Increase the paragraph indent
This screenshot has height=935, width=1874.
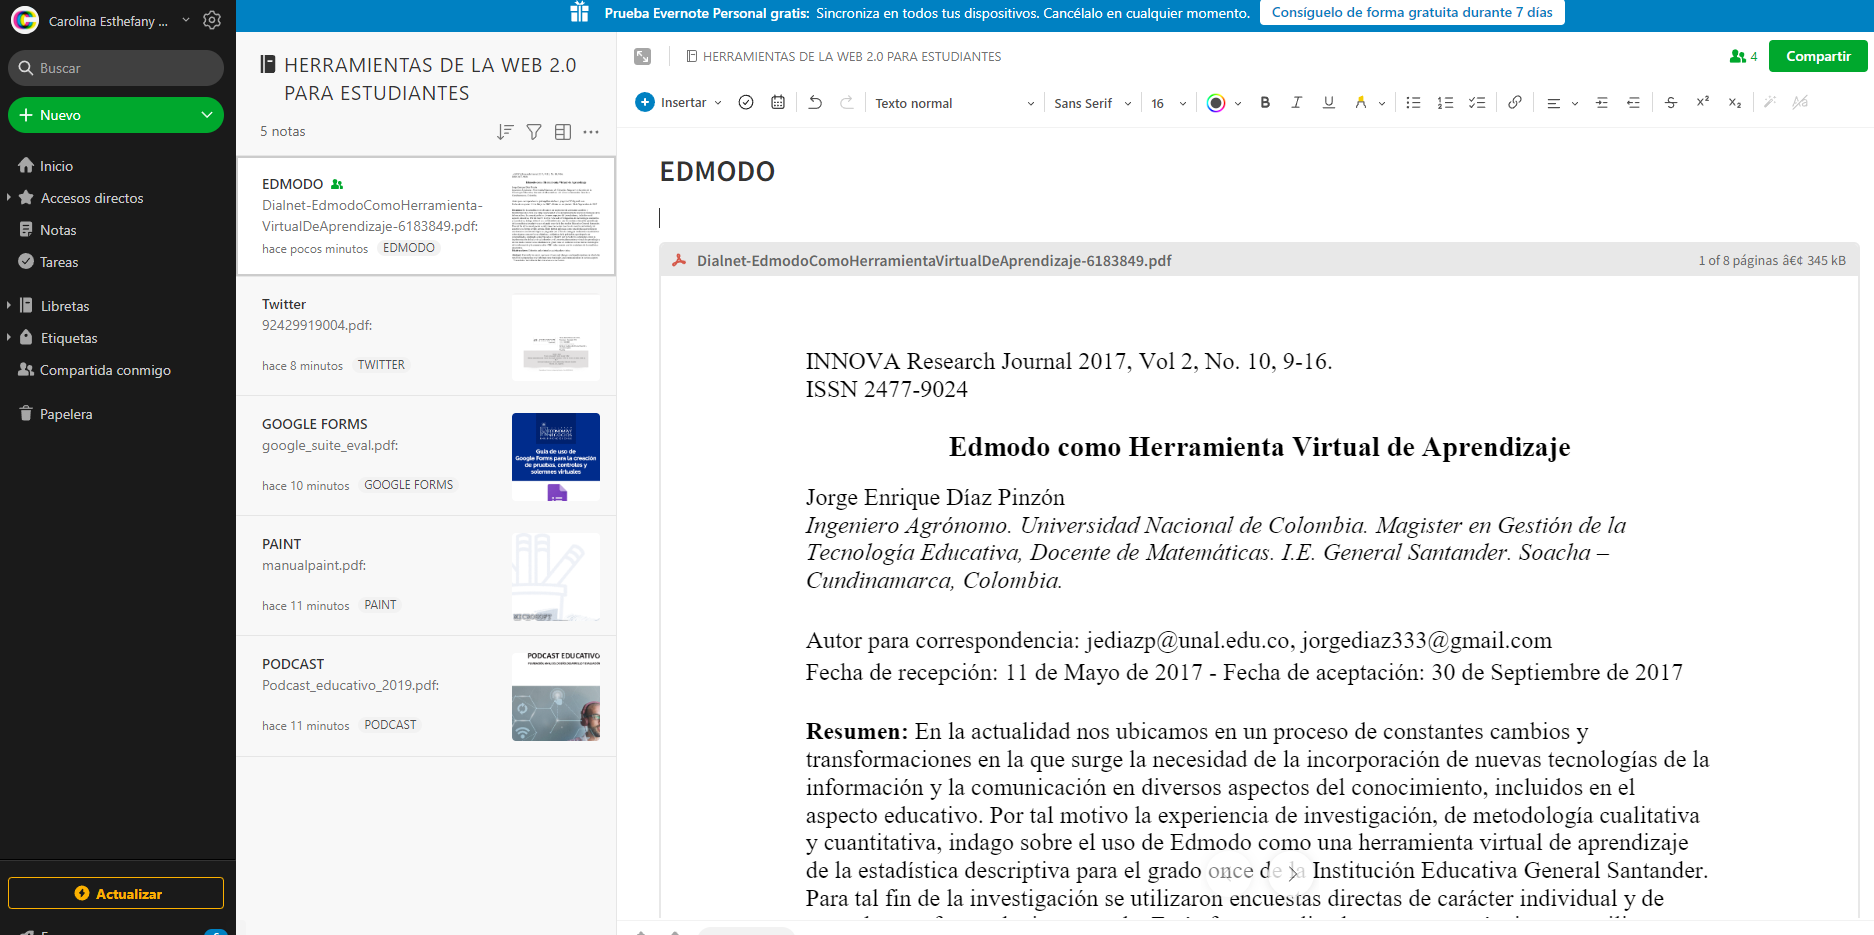(x=1602, y=102)
